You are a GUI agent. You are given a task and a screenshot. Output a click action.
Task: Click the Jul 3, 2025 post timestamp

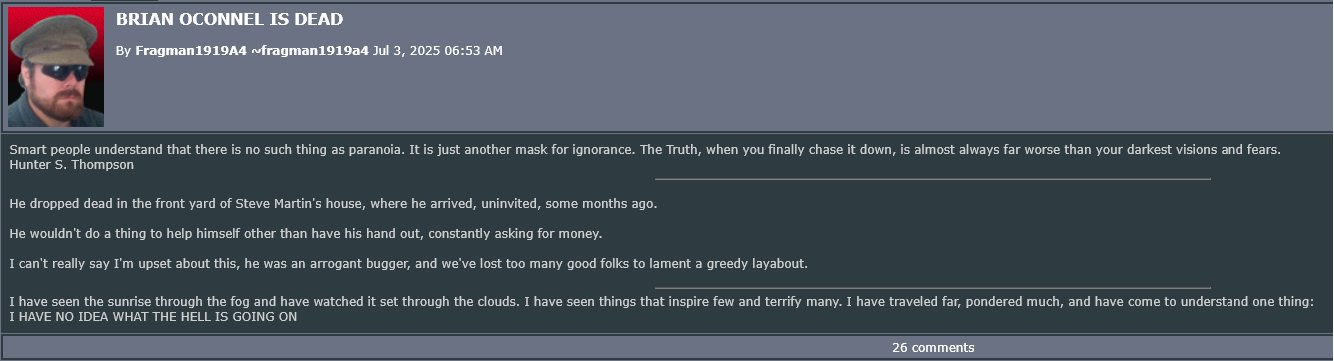click(x=437, y=50)
